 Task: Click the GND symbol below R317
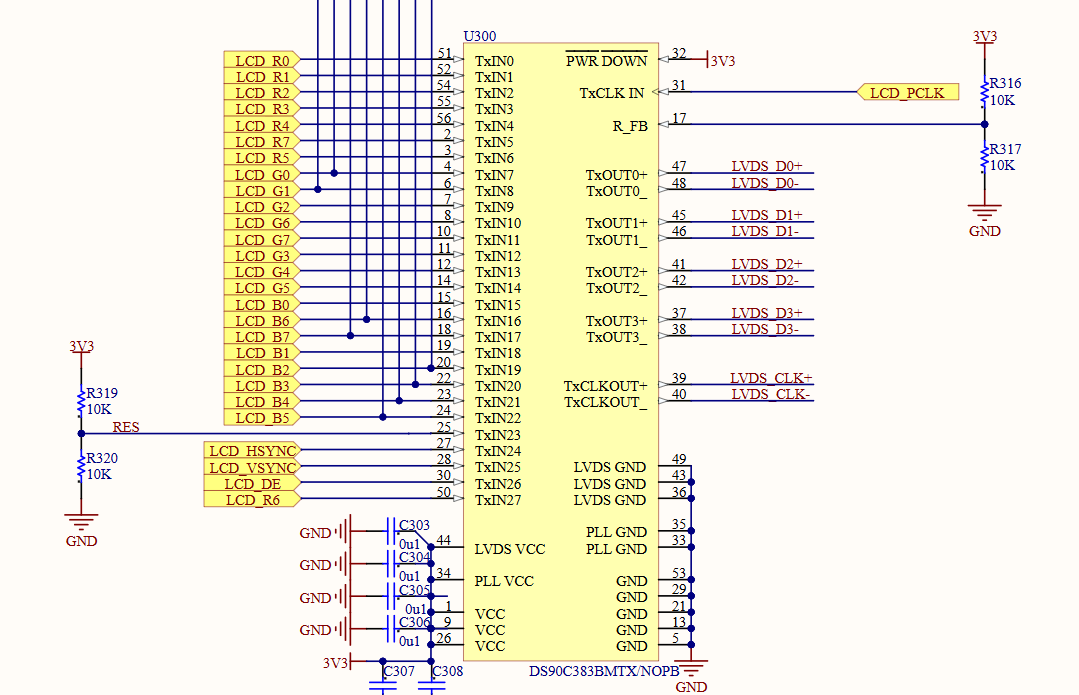[985, 214]
